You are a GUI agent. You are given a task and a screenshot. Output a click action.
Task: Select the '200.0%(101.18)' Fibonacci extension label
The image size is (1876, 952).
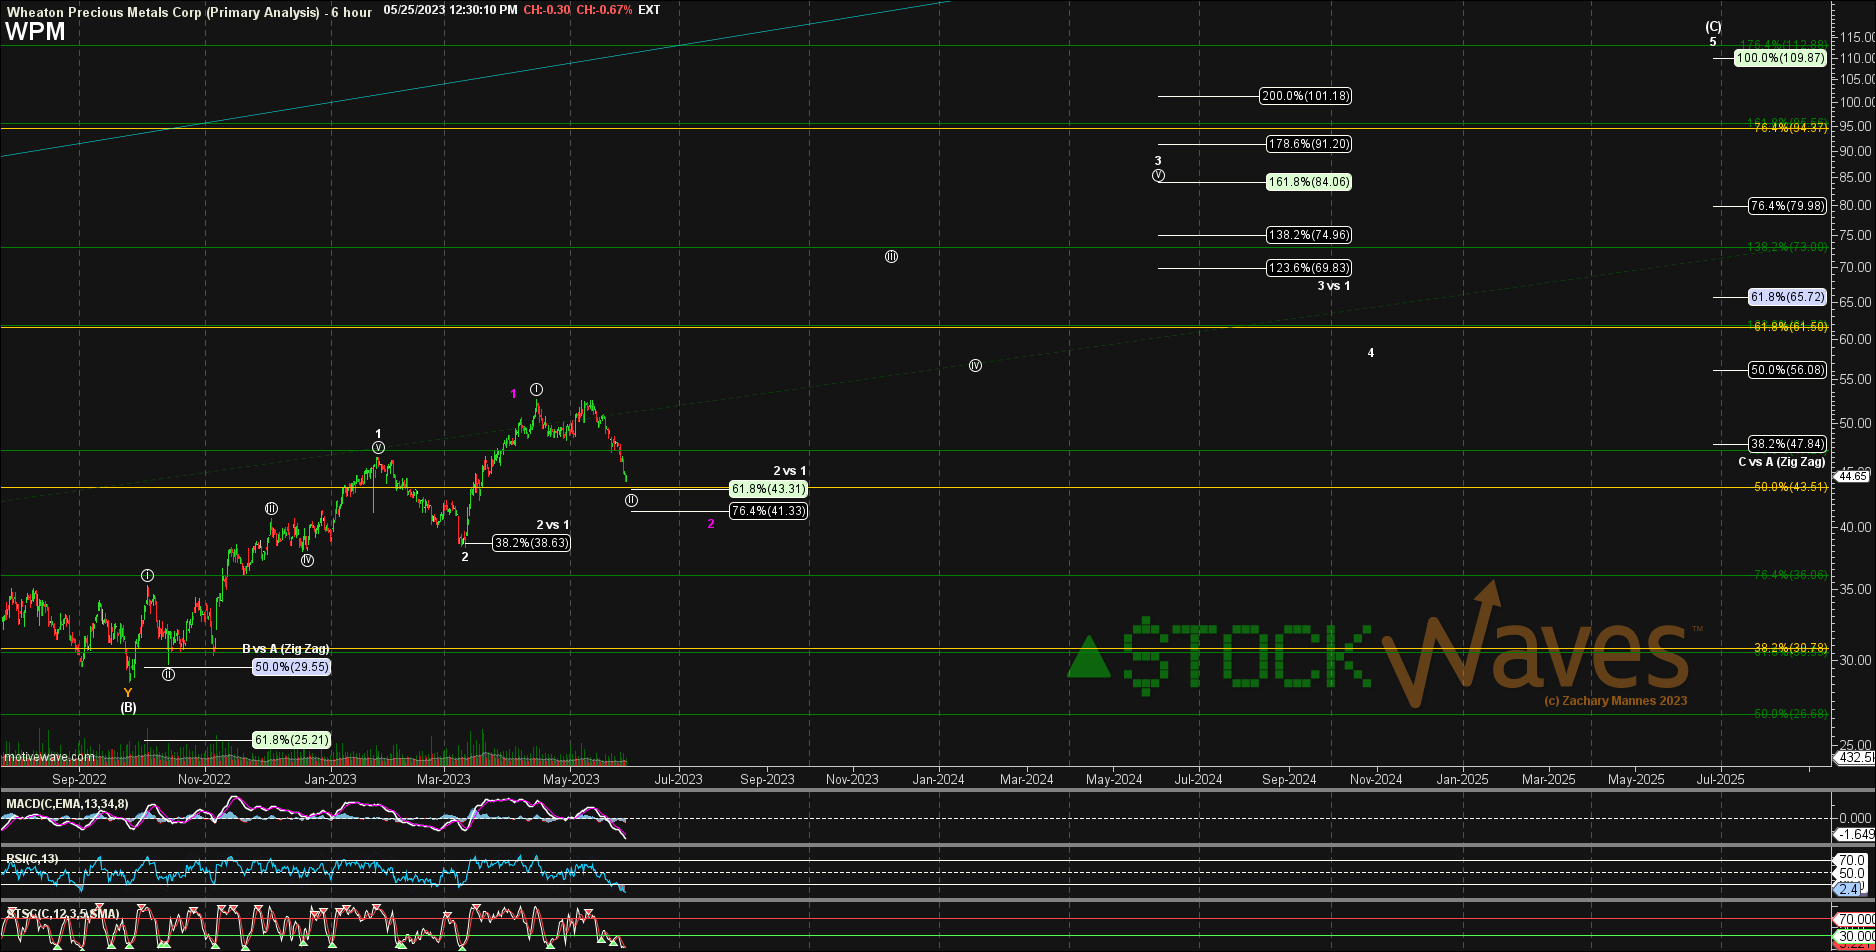(x=1306, y=96)
